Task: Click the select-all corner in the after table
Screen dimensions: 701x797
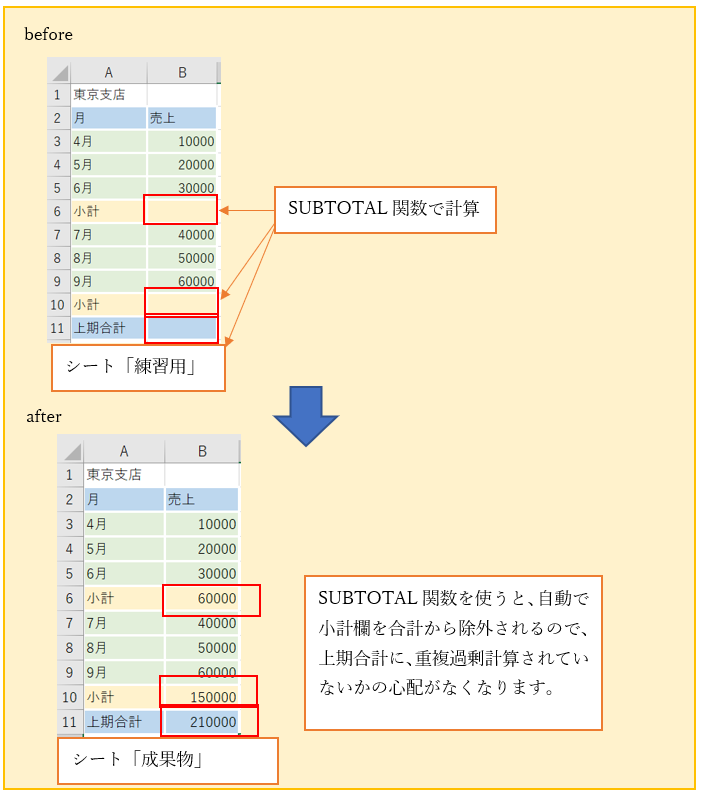Action: pyautogui.click(x=70, y=451)
